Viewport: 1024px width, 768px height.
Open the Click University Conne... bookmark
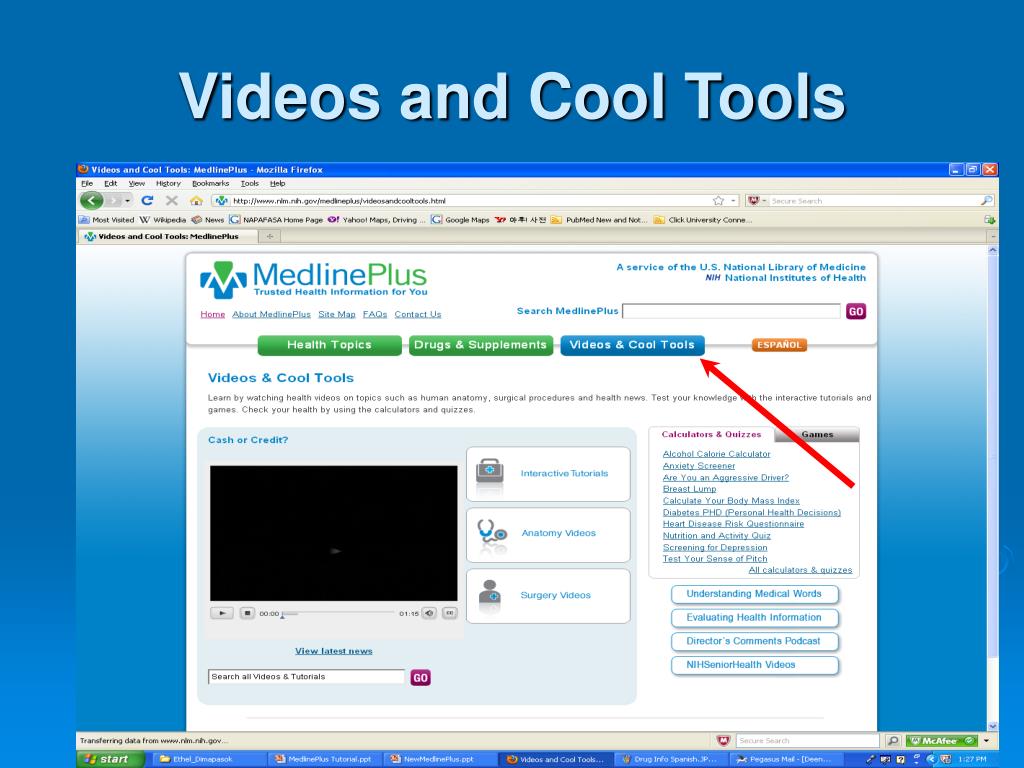click(703, 220)
